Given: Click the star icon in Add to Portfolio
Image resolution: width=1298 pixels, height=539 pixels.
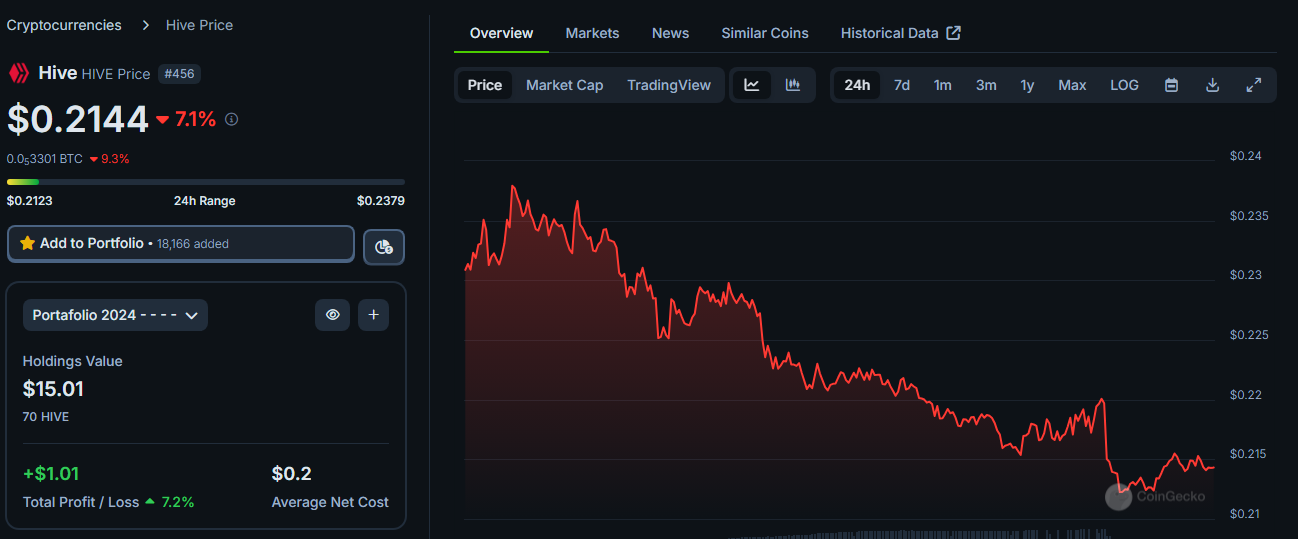Looking at the screenshot, I should [x=27, y=243].
